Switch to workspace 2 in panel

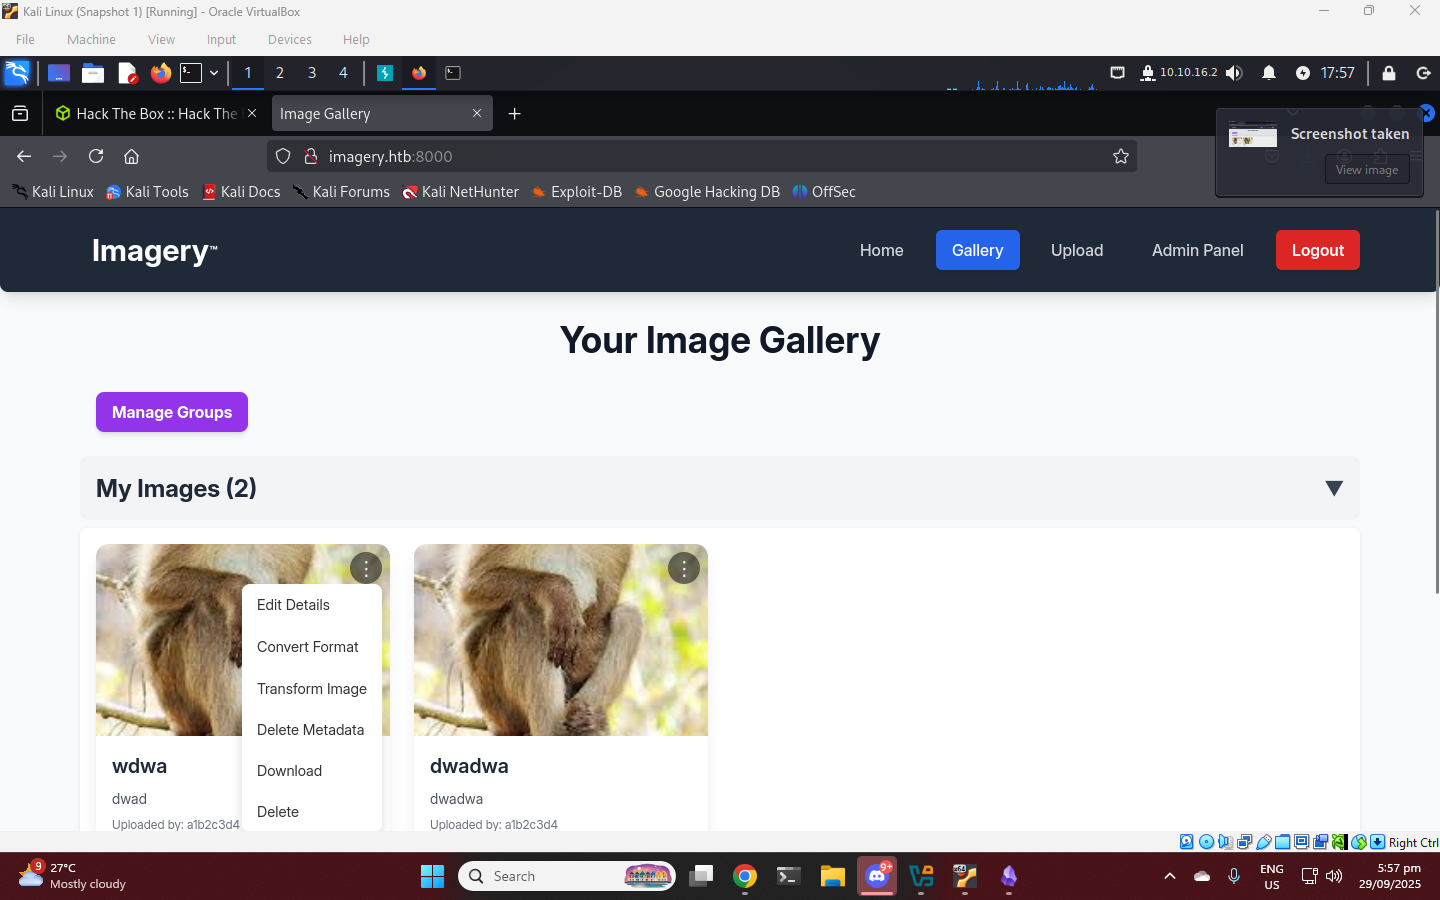280,73
